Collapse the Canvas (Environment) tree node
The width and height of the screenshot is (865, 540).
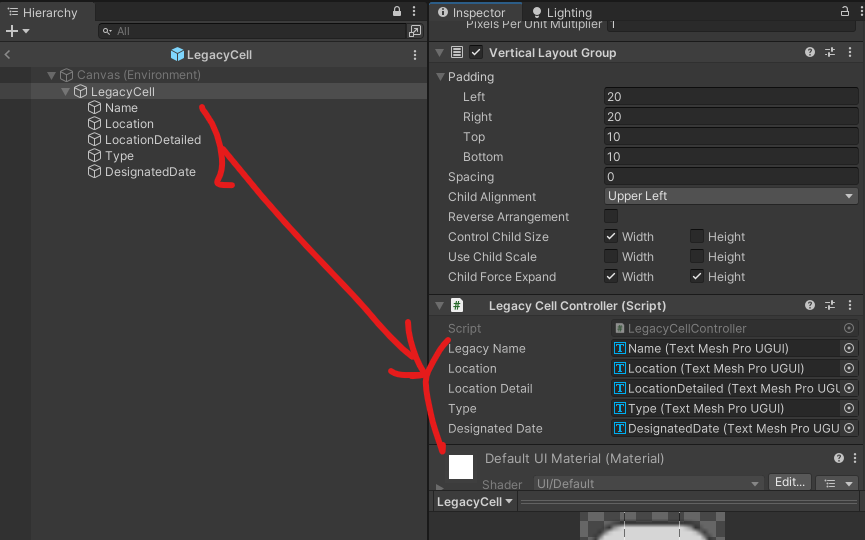click(51, 75)
